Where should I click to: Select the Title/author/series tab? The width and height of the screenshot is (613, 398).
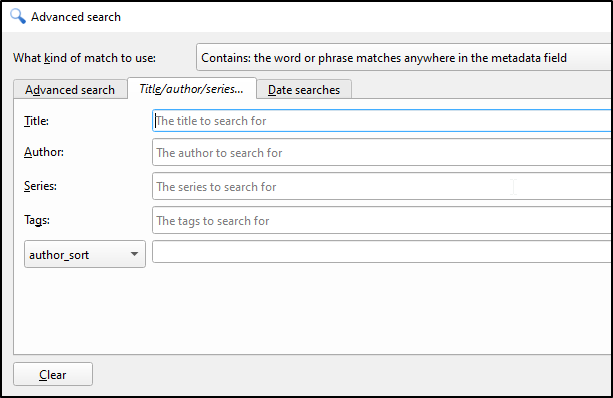pos(192,89)
